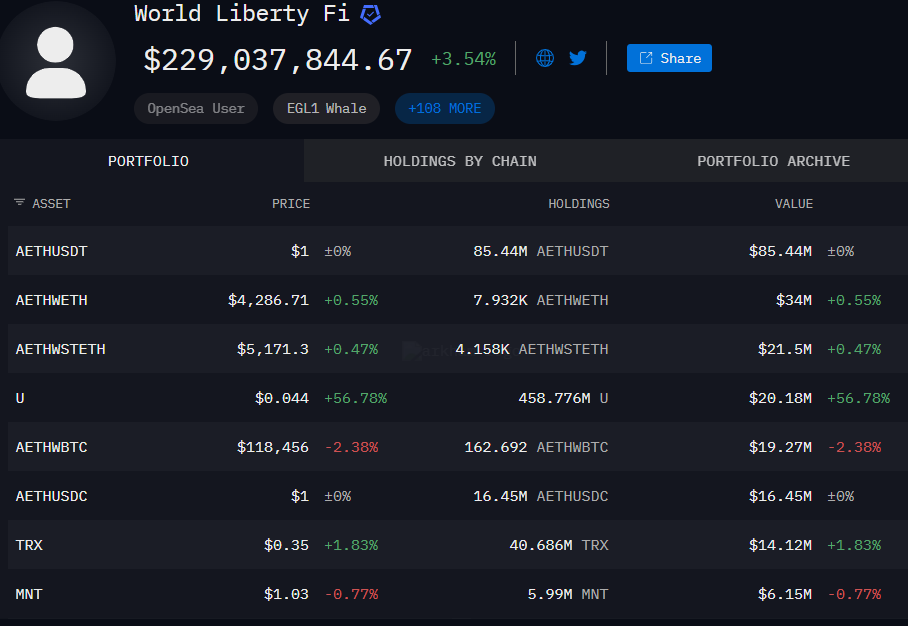Click AETHWBTC price $118,456

click(x=273, y=447)
